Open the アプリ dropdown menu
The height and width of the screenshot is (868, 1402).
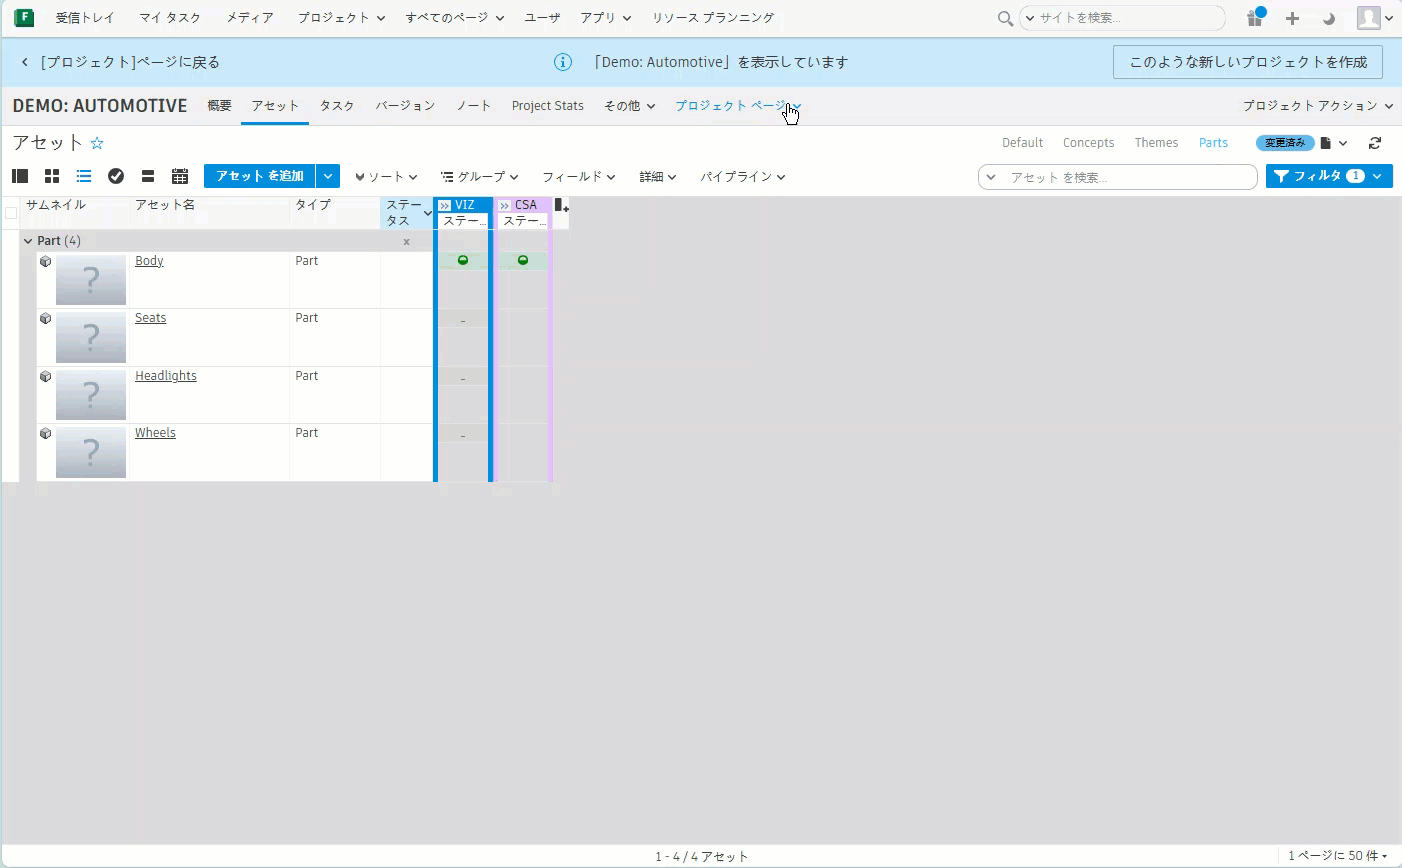pyautogui.click(x=605, y=18)
